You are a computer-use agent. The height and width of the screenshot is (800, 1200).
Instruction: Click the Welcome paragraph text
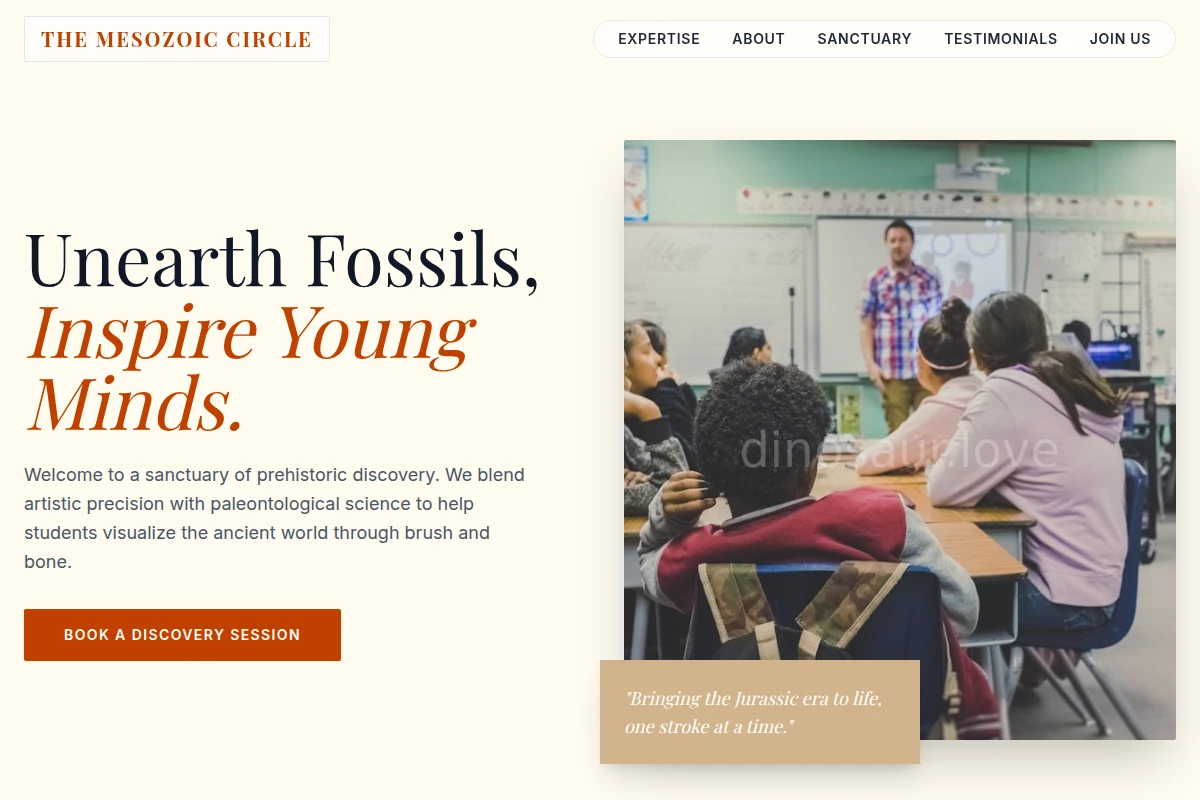tap(277, 518)
